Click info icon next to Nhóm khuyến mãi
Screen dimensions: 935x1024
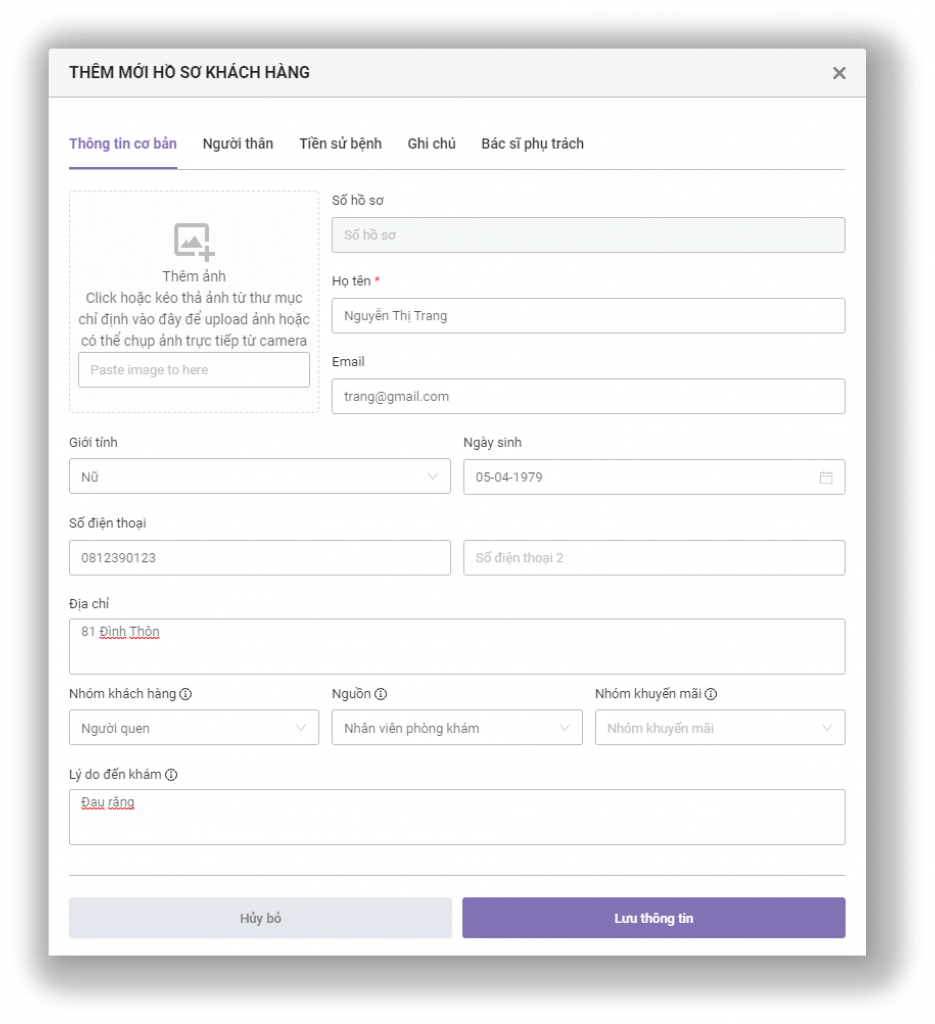pyautogui.click(x=710, y=694)
